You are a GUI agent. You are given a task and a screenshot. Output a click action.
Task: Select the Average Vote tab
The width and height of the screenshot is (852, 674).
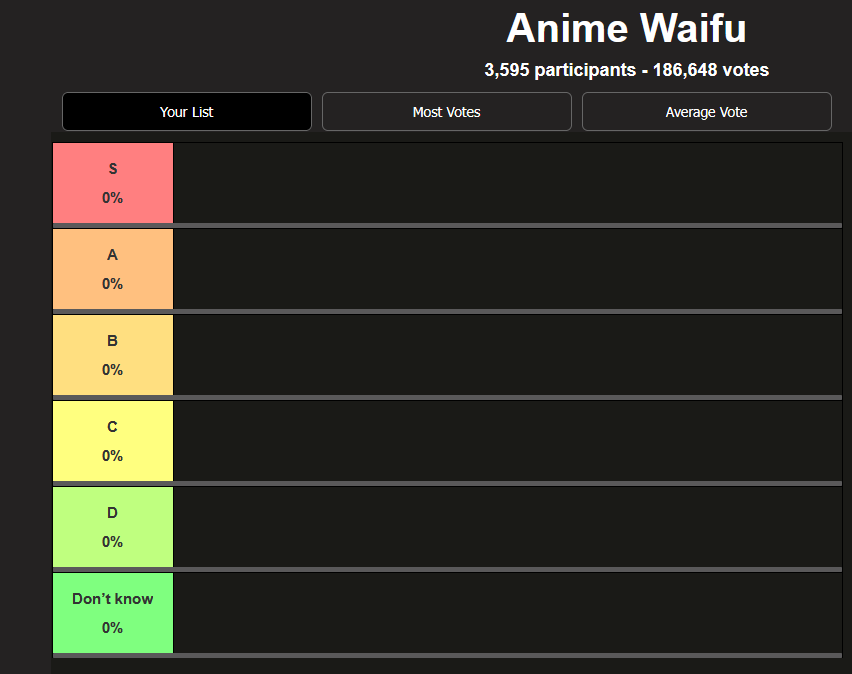click(x=706, y=111)
